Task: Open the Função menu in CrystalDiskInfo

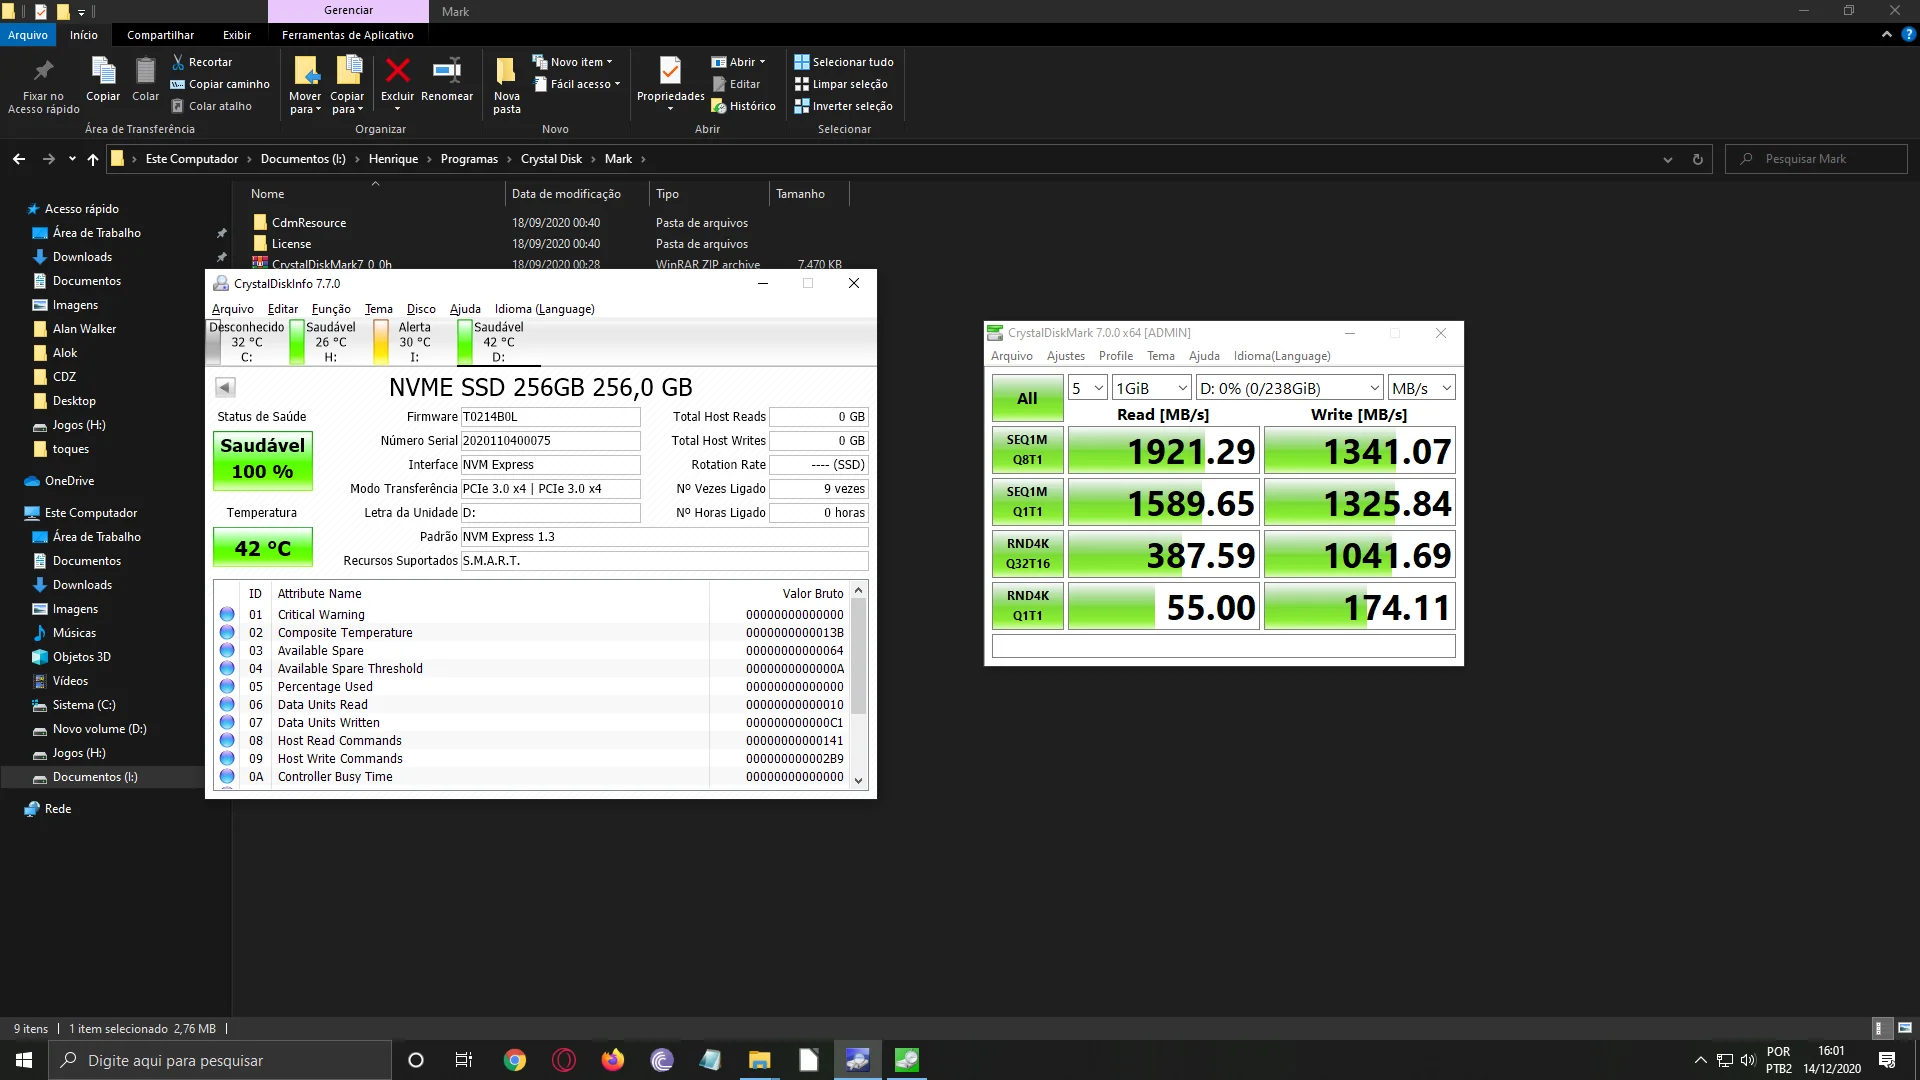Action: tap(331, 309)
